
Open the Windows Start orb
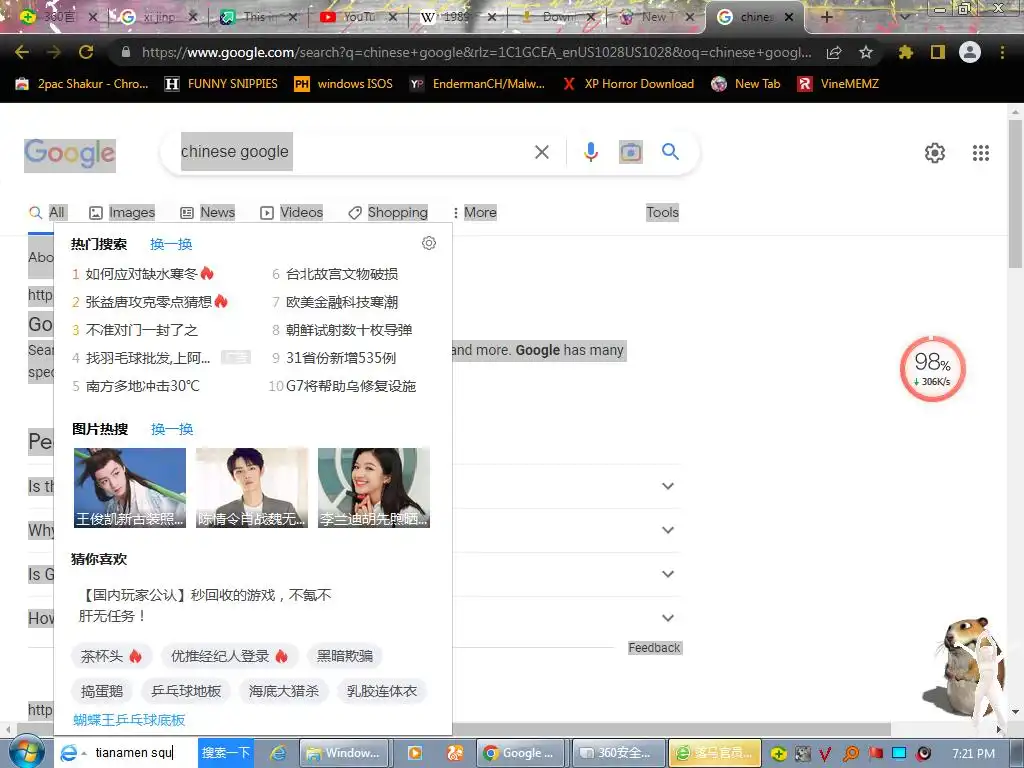tap(25, 752)
